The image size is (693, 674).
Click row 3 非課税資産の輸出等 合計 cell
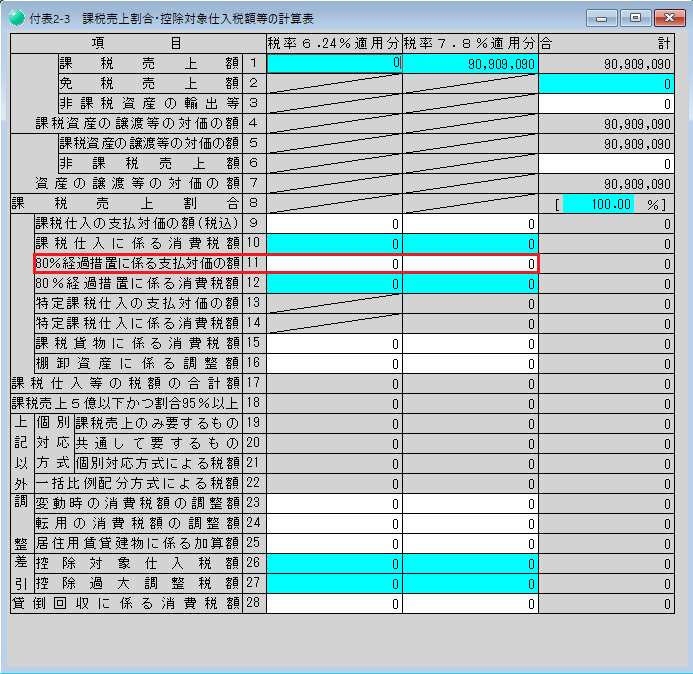[605, 104]
